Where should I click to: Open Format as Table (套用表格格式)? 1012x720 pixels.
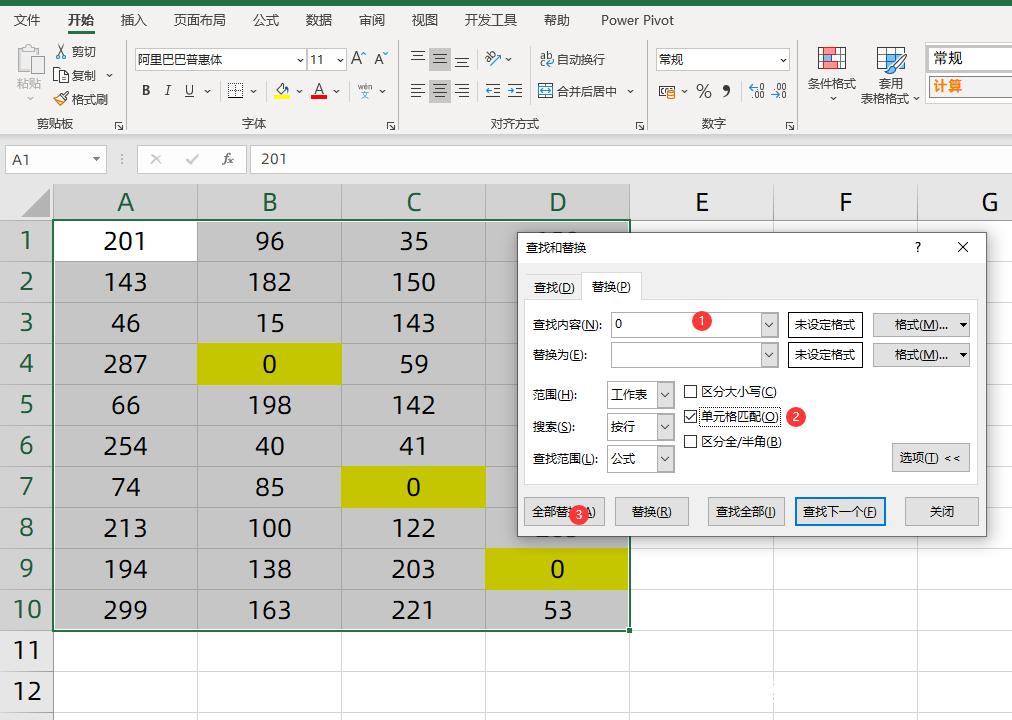click(890, 75)
